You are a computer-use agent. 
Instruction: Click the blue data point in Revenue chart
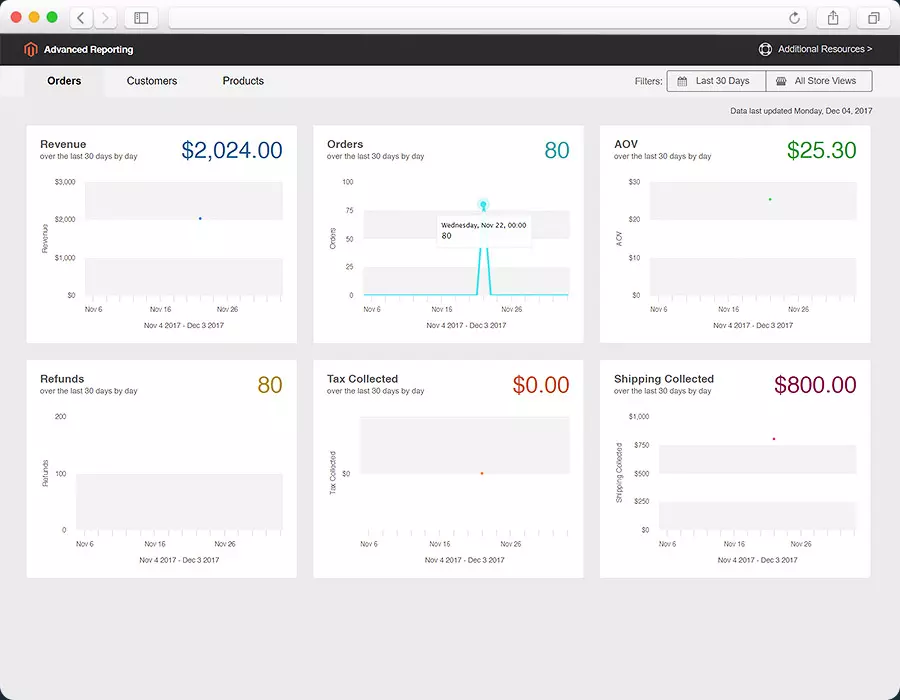[x=200, y=219]
